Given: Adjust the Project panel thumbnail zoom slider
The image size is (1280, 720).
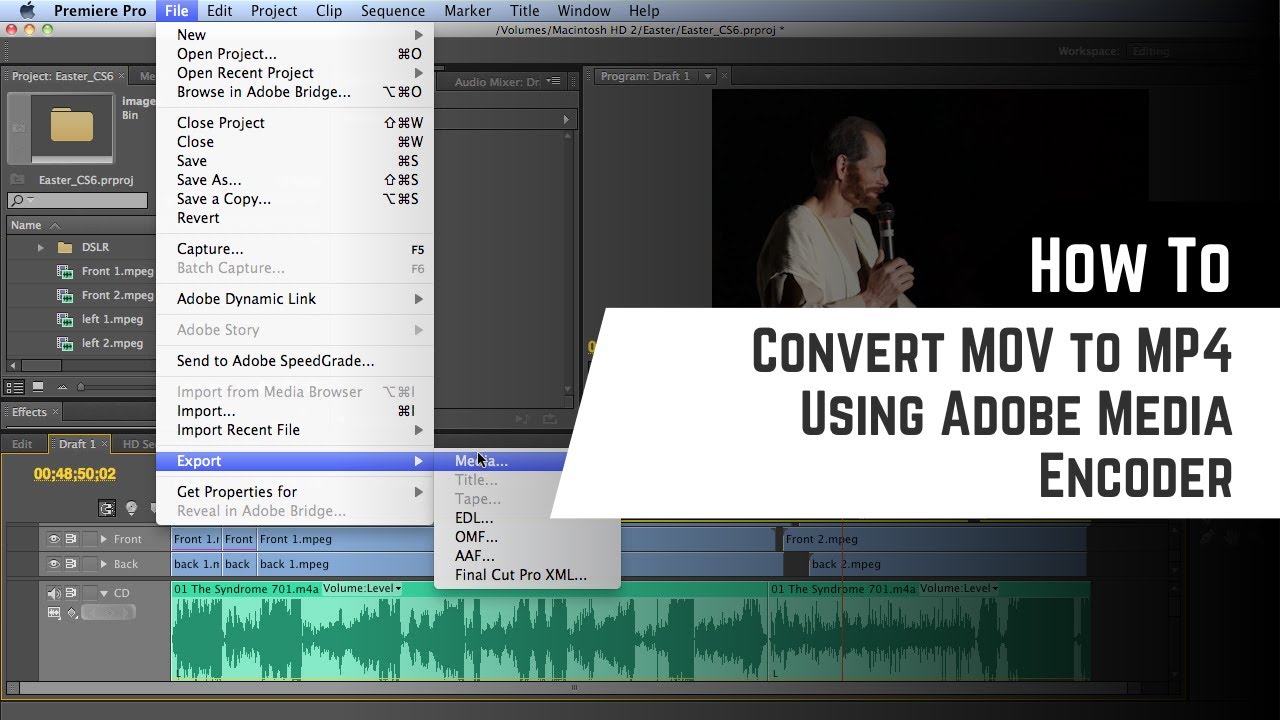Looking at the screenshot, I should [x=81, y=387].
